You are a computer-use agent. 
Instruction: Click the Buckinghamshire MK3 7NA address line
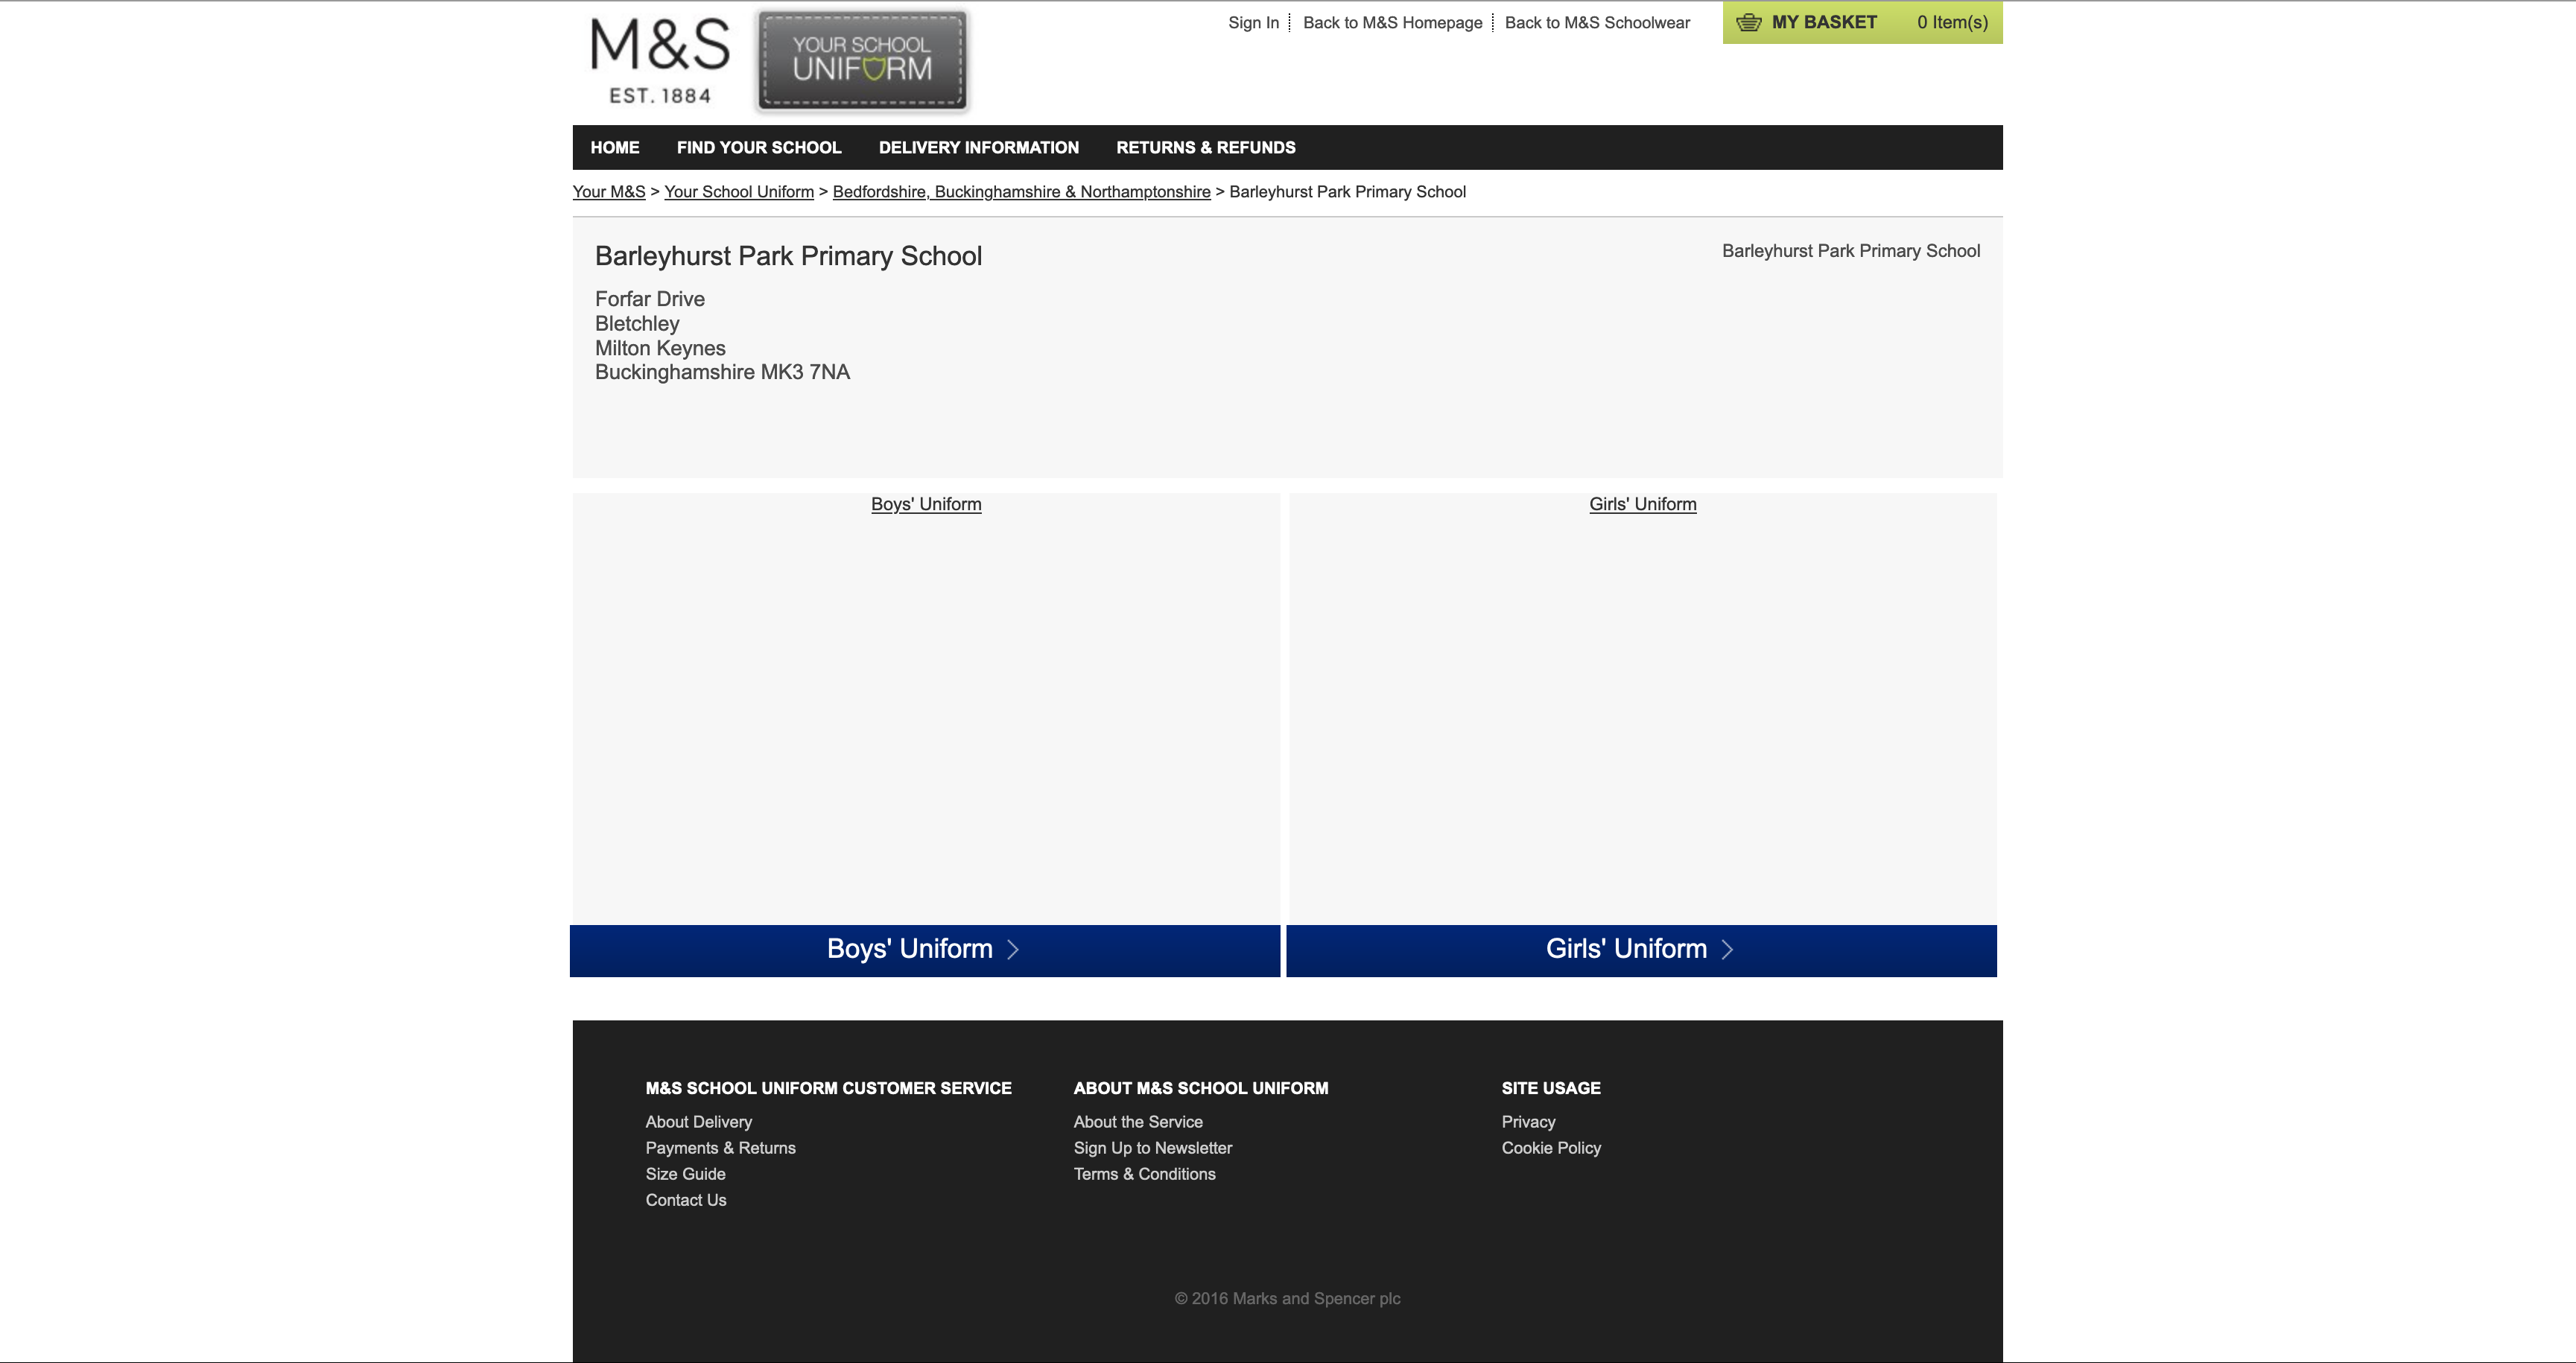pos(722,372)
